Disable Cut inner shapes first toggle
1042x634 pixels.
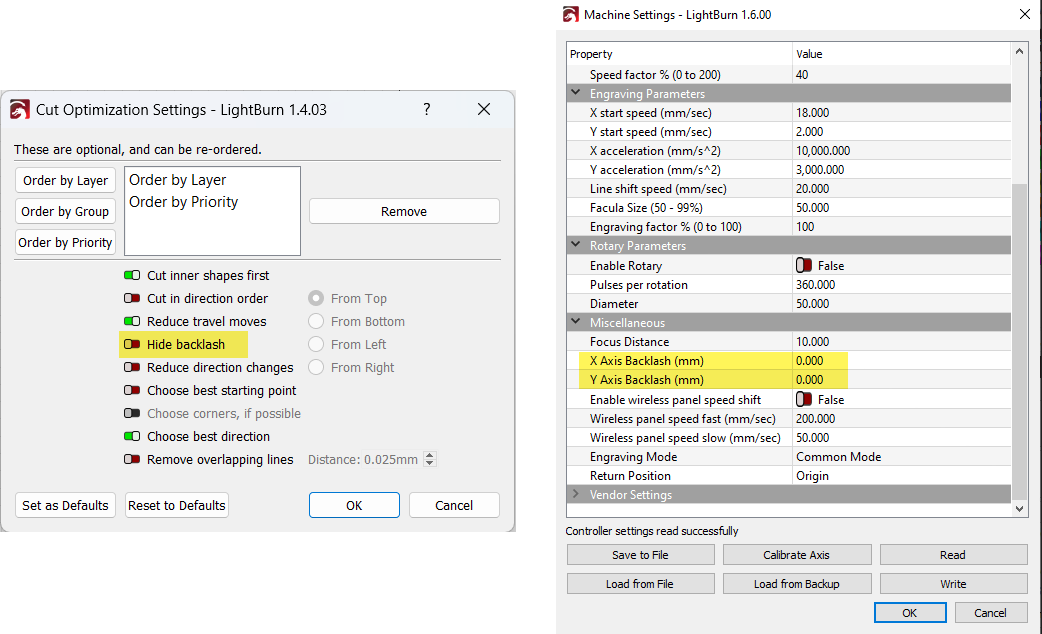coord(131,276)
